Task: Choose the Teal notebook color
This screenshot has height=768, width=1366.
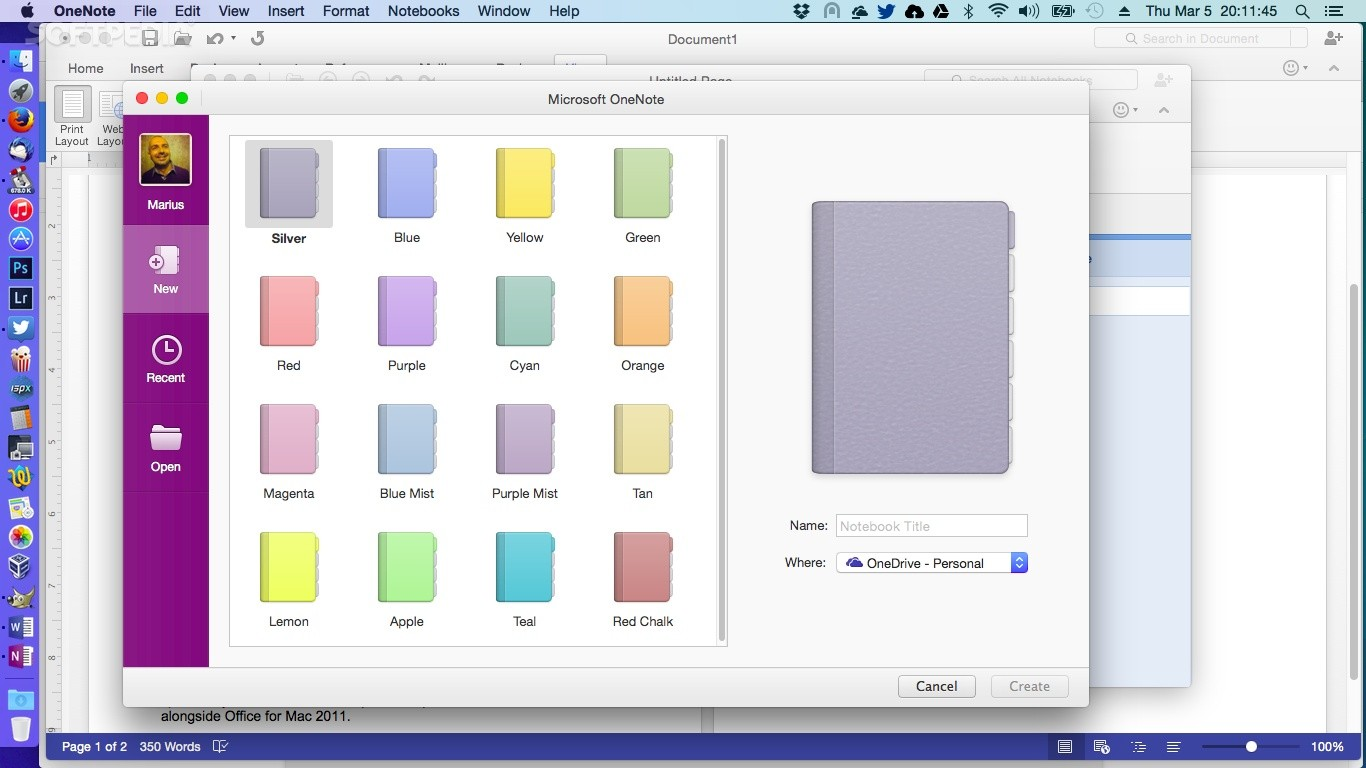Action: 524,568
